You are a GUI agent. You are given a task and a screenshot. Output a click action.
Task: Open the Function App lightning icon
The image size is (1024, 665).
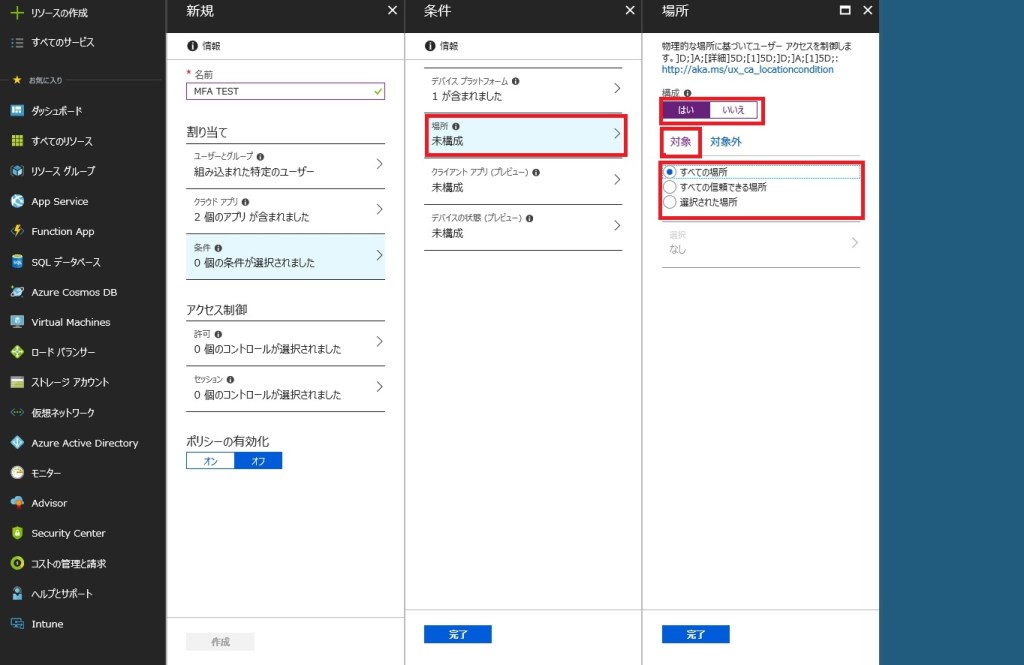coord(18,231)
